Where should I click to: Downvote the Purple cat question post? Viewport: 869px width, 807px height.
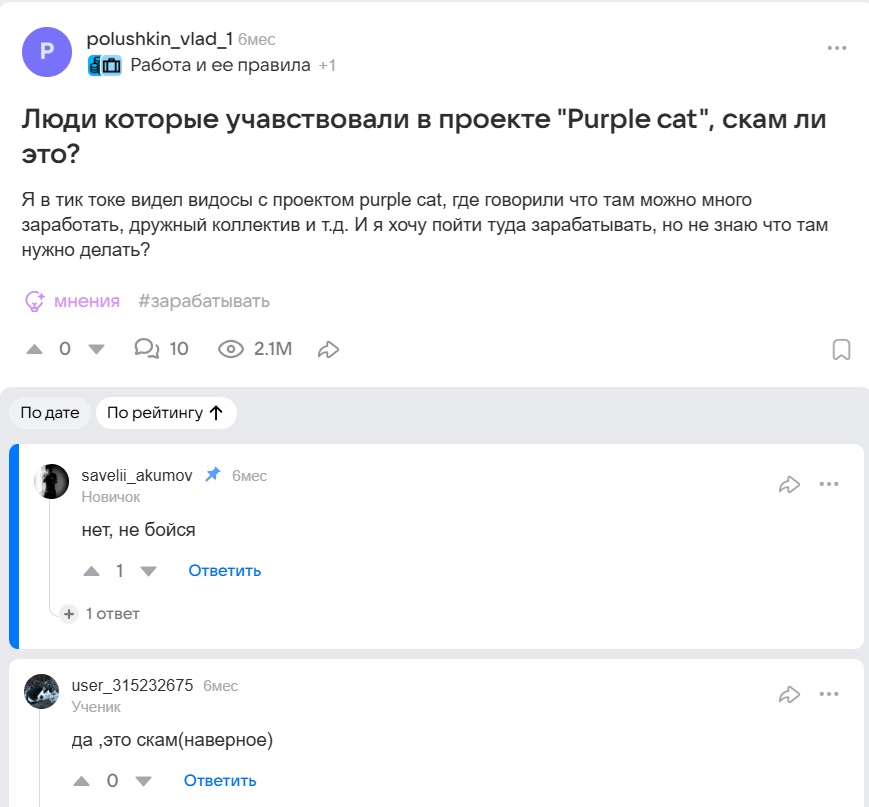(96, 349)
